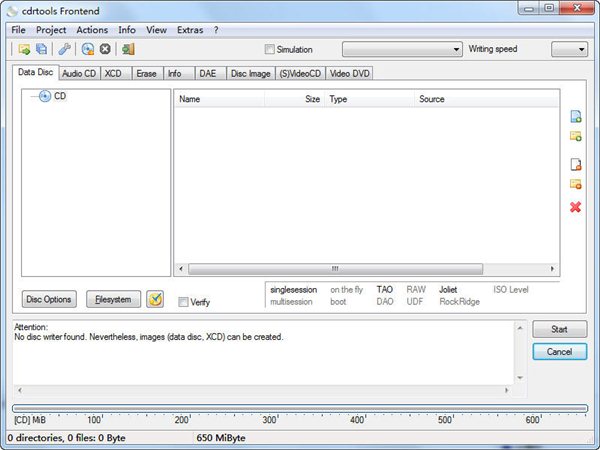Click the Name column header
The image size is (600, 450).
point(219,99)
